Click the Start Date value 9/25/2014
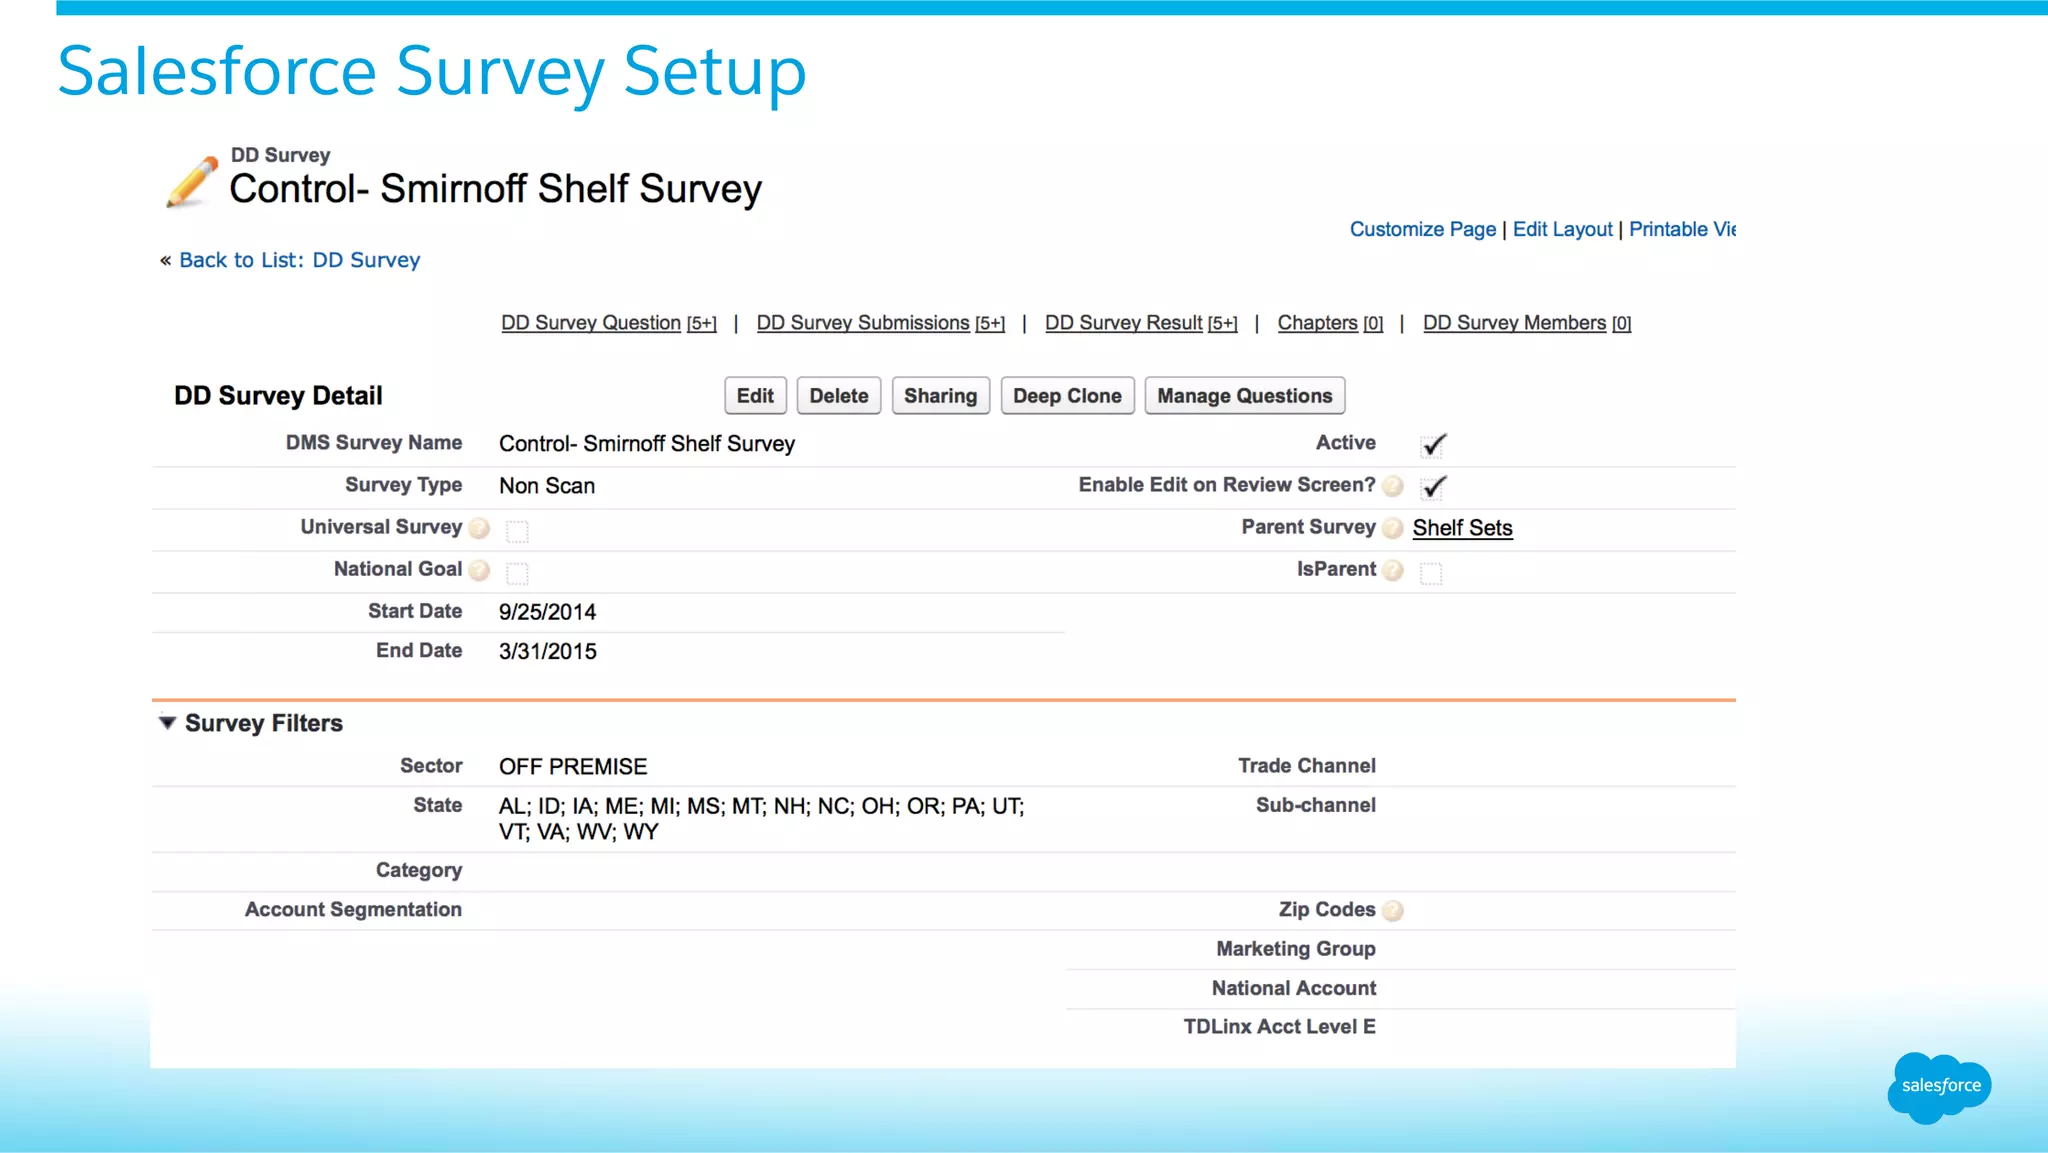 tap(547, 612)
